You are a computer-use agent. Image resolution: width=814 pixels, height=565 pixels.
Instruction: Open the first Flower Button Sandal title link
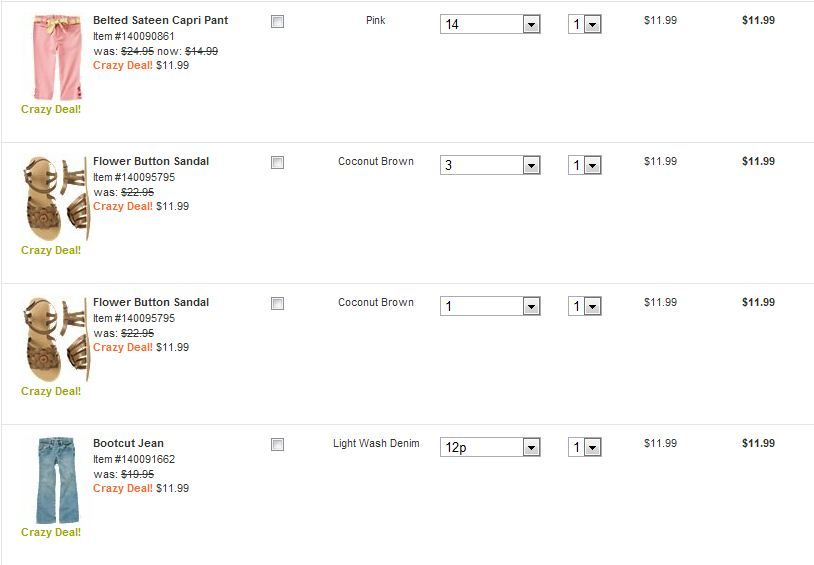click(x=151, y=162)
